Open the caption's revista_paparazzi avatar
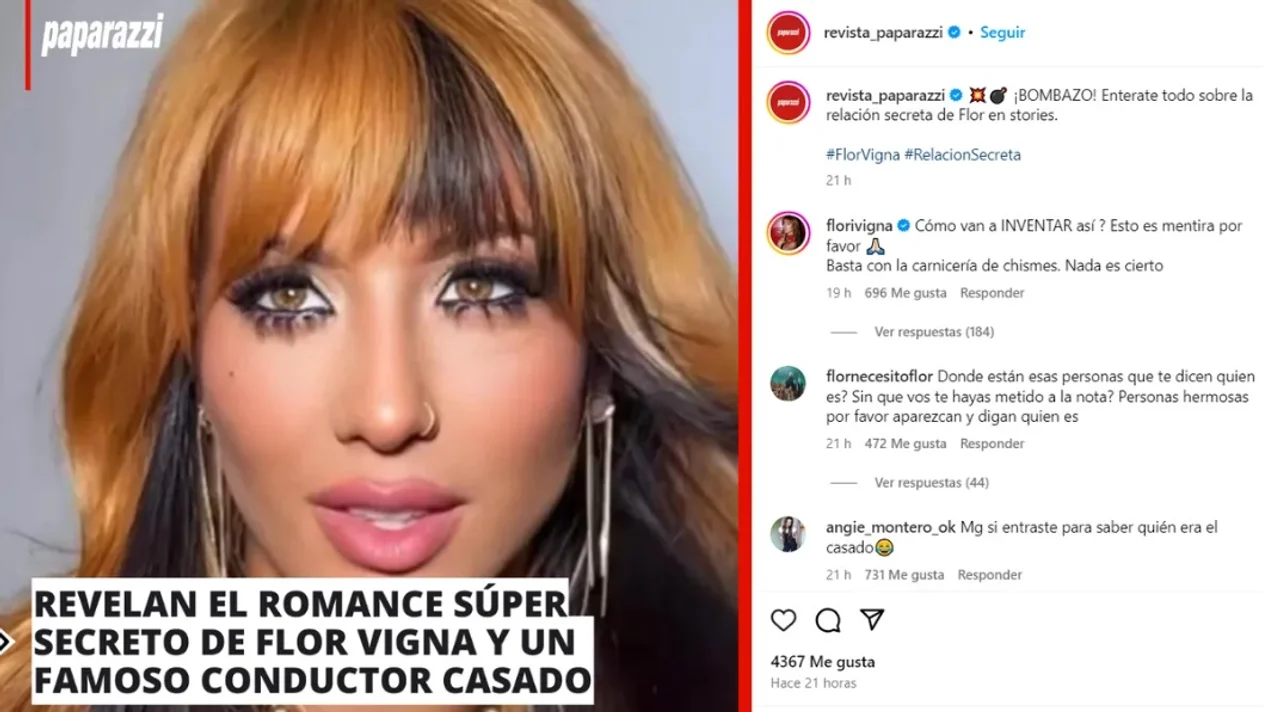Viewport: 1280px width, 712px height. click(788, 102)
